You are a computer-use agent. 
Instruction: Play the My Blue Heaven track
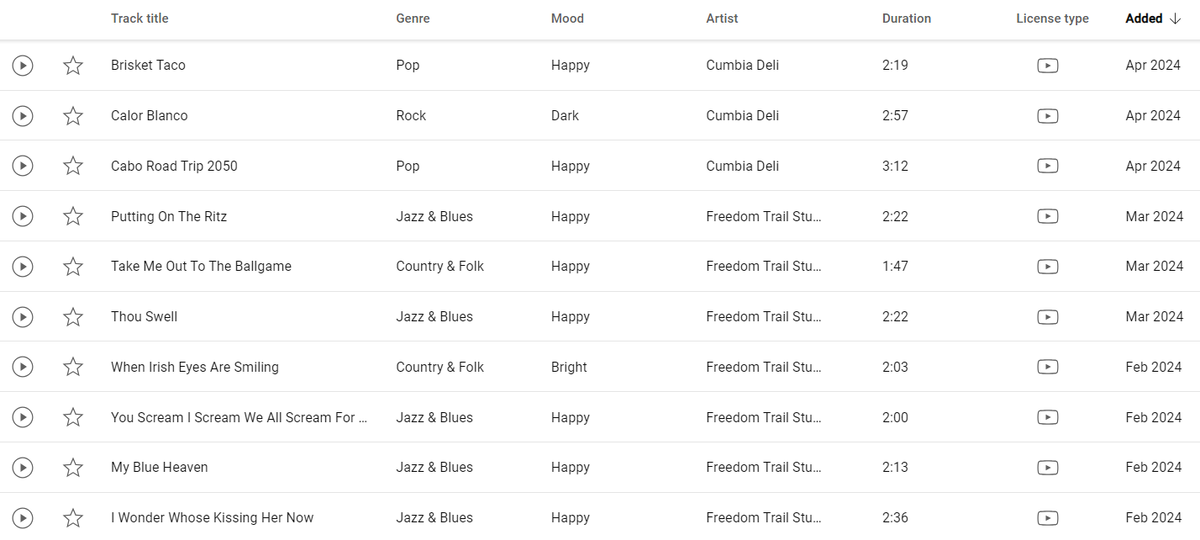[x=22, y=467]
